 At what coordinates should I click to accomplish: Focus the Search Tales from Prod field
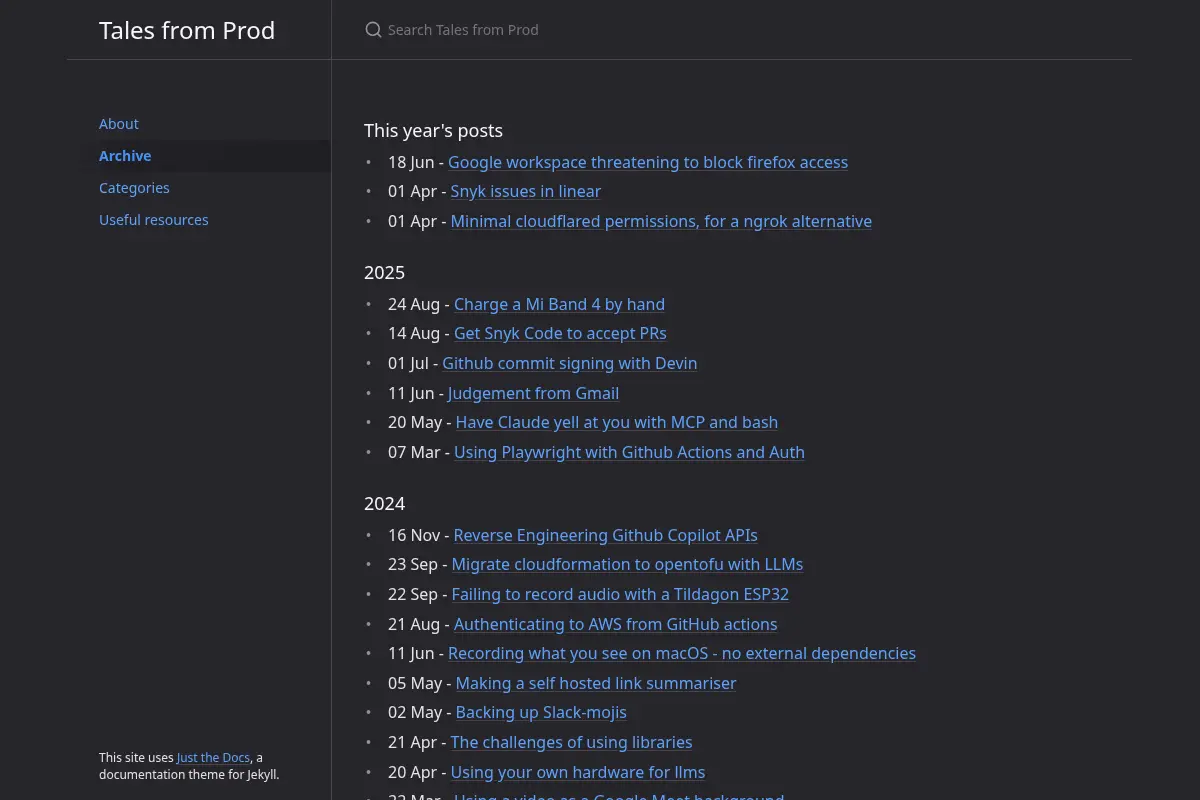click(x=732, y=30)
